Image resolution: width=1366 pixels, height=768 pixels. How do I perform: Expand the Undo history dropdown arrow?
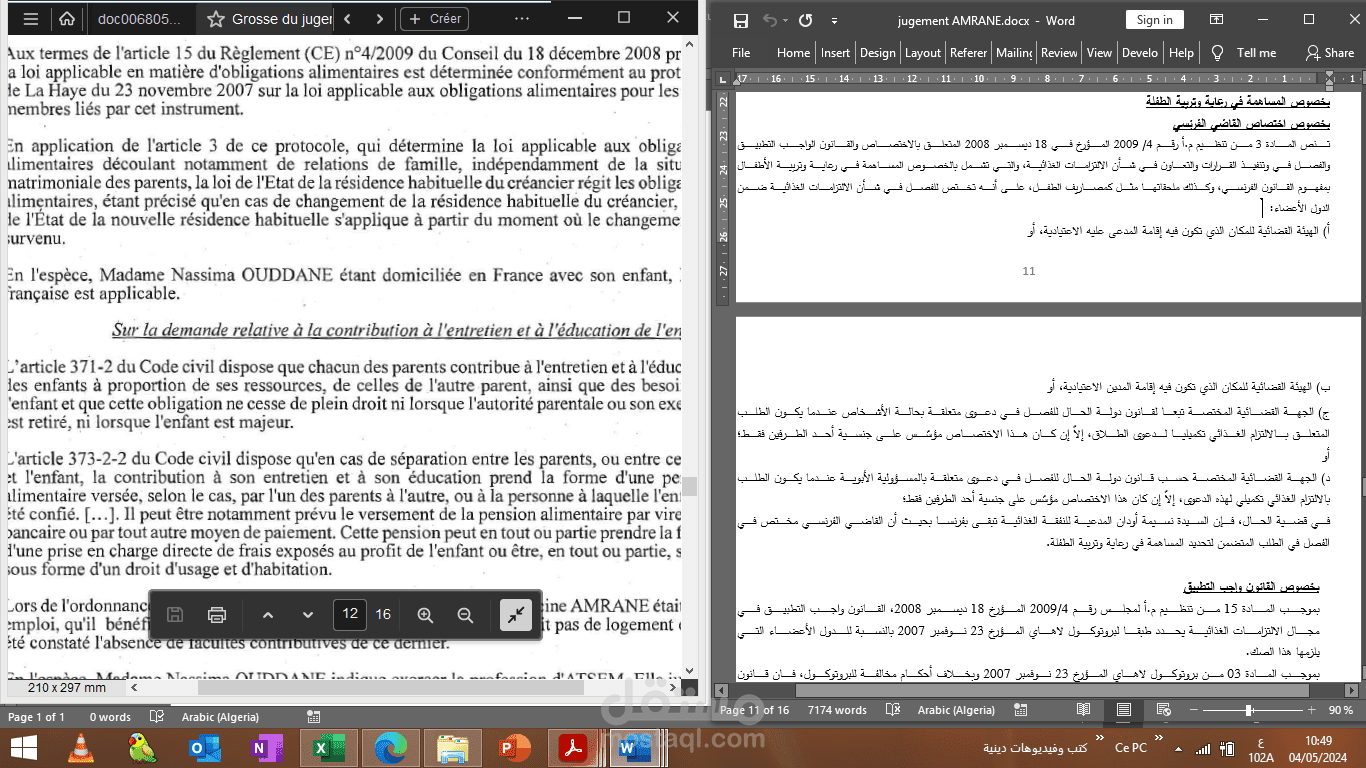(786, 21)
